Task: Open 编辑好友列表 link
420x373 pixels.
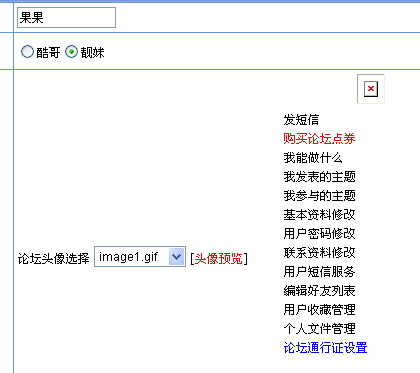Action: click(319, 291)
